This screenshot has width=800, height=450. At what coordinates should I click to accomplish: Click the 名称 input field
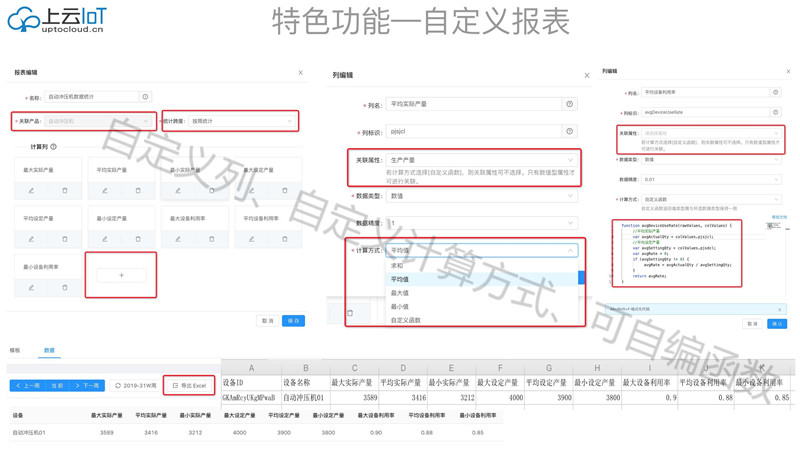(x=92, y=97)
